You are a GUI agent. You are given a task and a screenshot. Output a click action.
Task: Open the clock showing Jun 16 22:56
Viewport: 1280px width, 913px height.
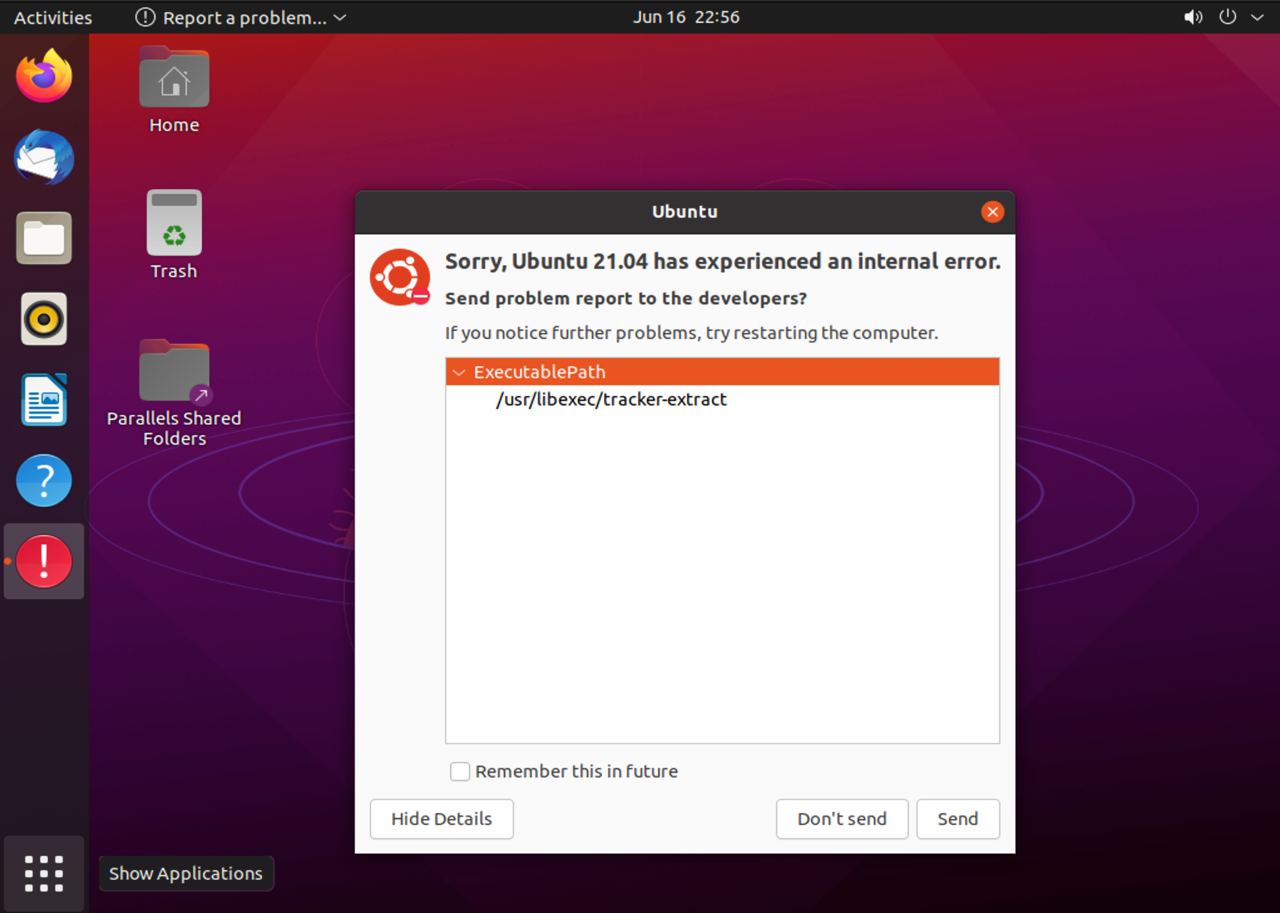tap(686, 17)
